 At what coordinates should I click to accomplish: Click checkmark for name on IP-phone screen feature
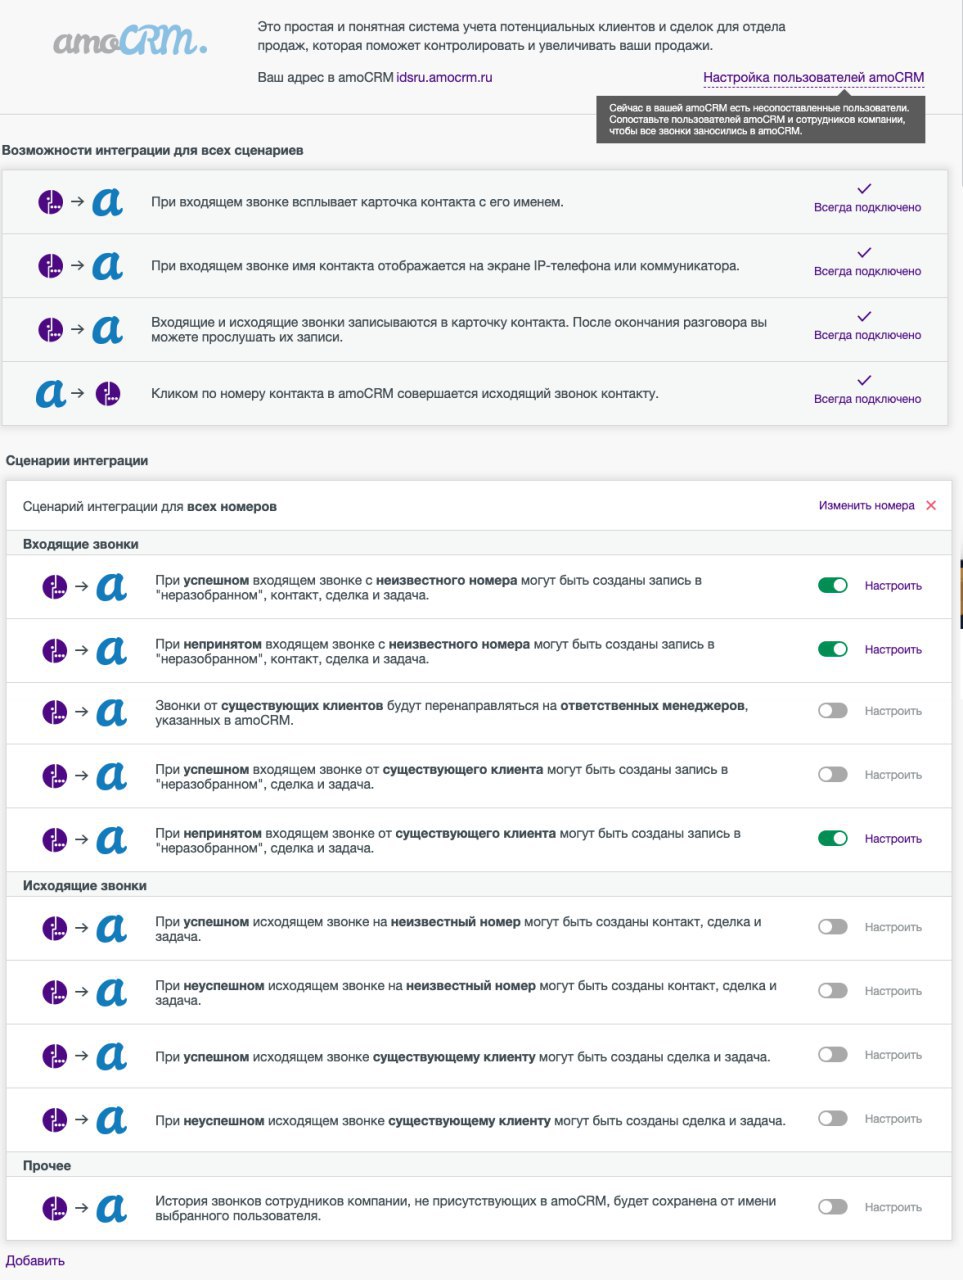[x=865, y=253]
